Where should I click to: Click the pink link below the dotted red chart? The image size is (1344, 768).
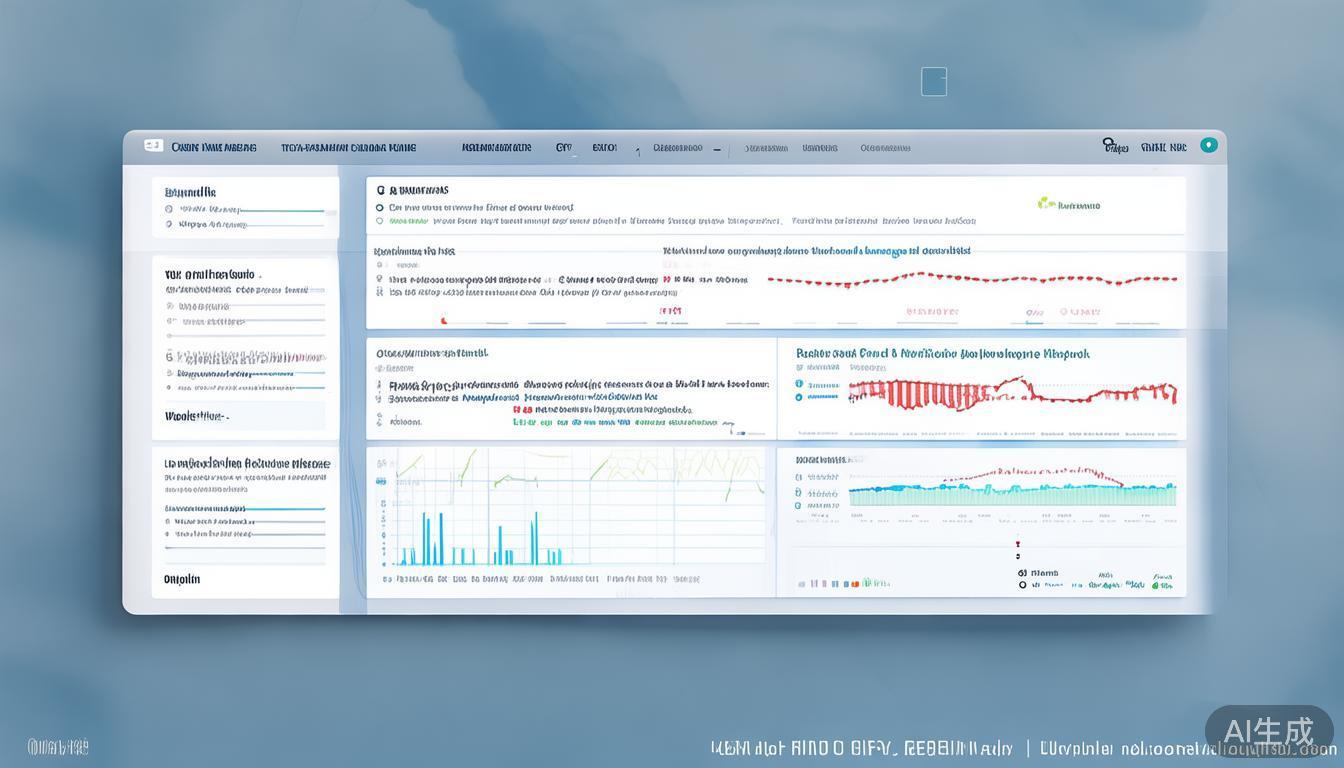(x=931, y=312)
